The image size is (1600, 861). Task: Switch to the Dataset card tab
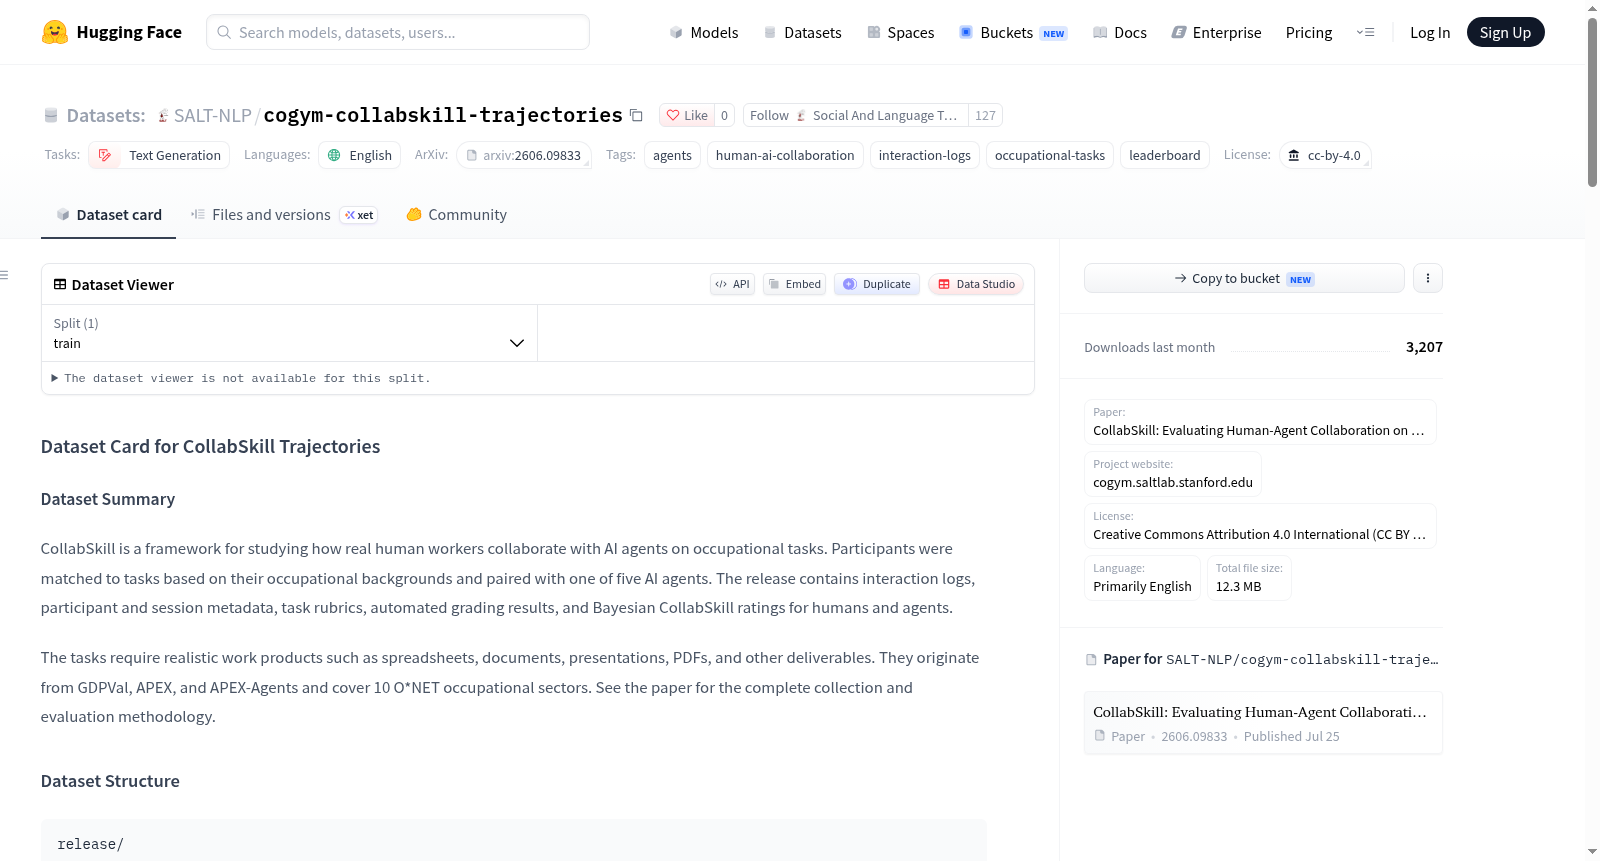point(108,215)
